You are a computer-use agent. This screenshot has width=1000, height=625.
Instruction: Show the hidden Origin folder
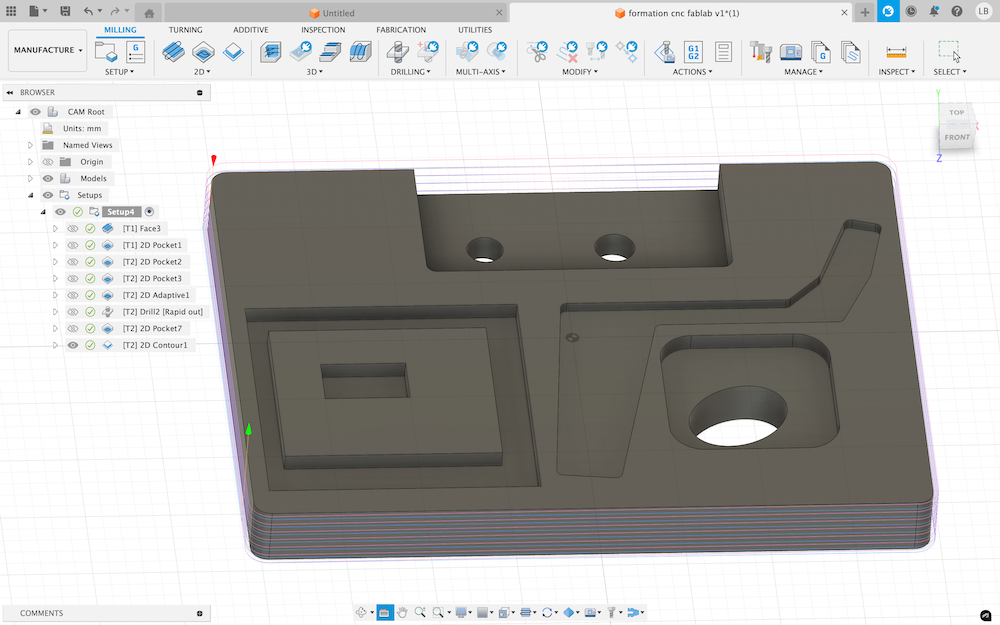point(48,162)
